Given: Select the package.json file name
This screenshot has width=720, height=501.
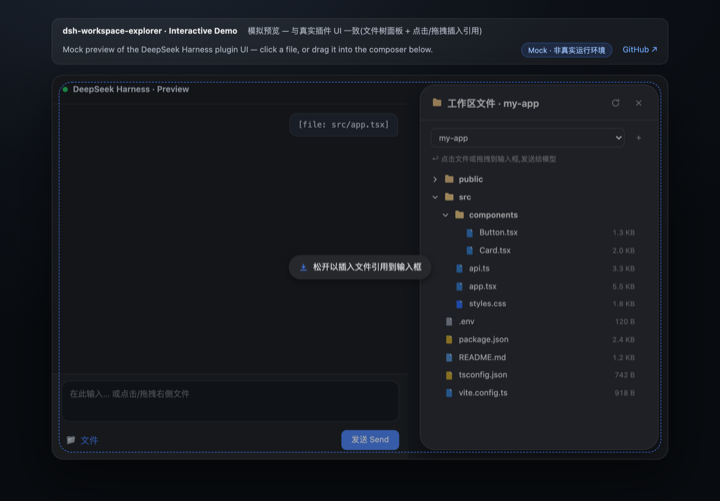Looking at the screenshot, I should click(x=484, y=339).
